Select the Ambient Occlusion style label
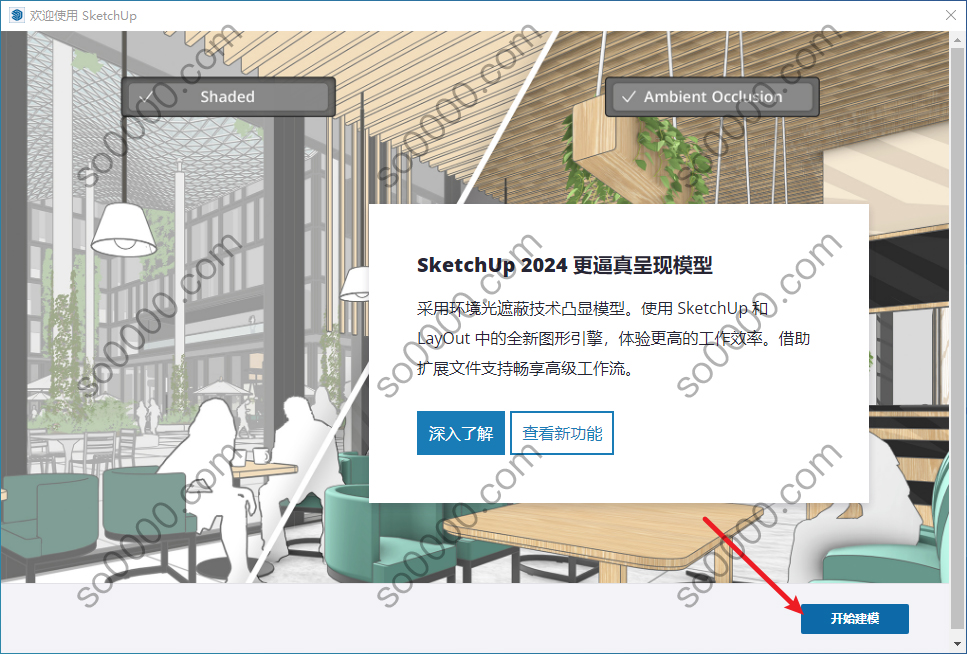This screenshot has height=654, width=967. [713, 97]
